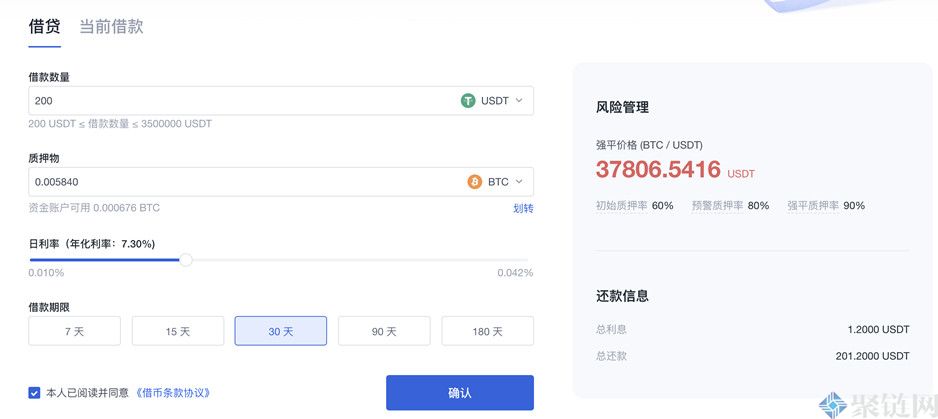The image size is (938, 419).
Task: Focus the 质押物 collateral amount field
Action: pos(240,182)
